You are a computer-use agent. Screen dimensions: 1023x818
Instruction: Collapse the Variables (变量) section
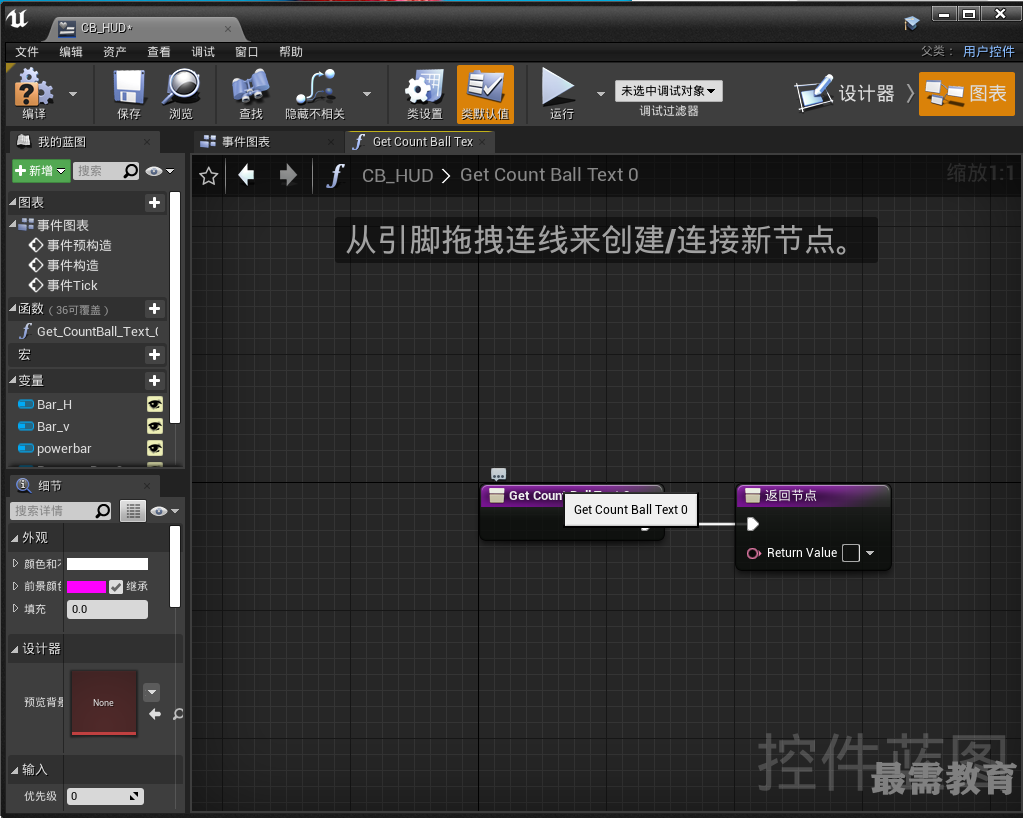[13, 380]
